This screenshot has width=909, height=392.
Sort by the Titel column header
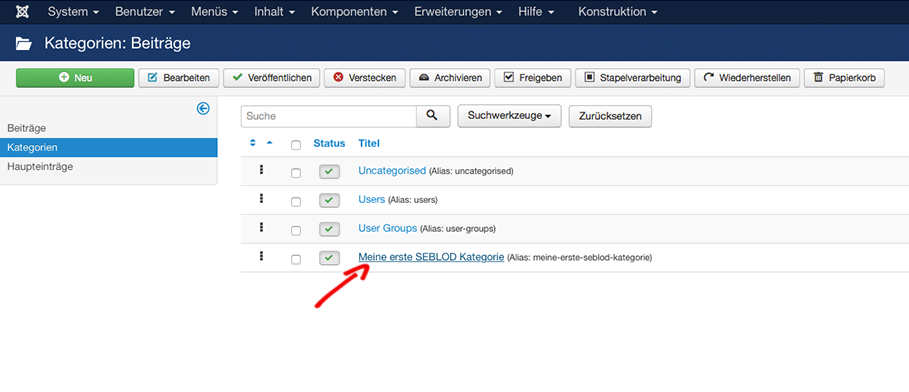point(369,143)
